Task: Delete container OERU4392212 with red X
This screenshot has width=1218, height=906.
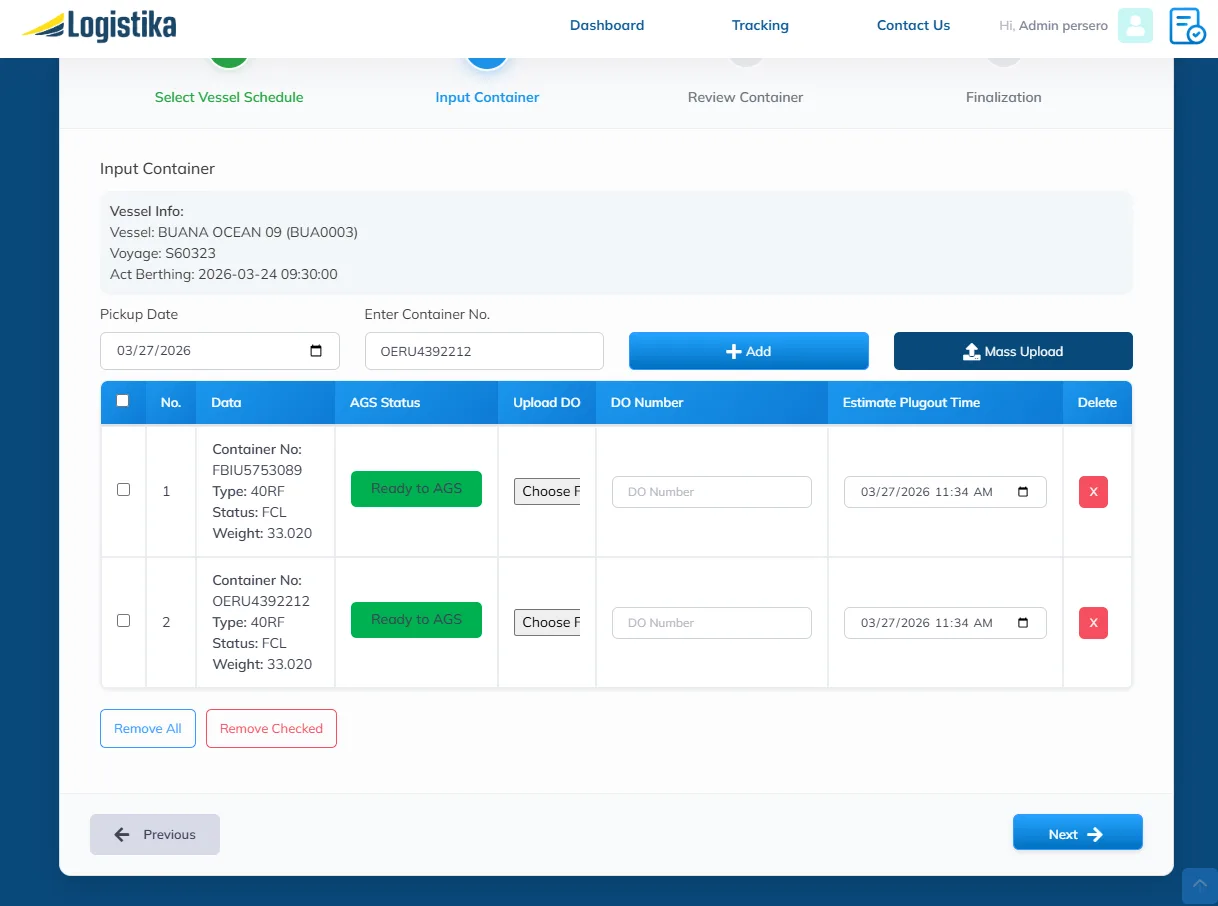Action: point(1093,623)
